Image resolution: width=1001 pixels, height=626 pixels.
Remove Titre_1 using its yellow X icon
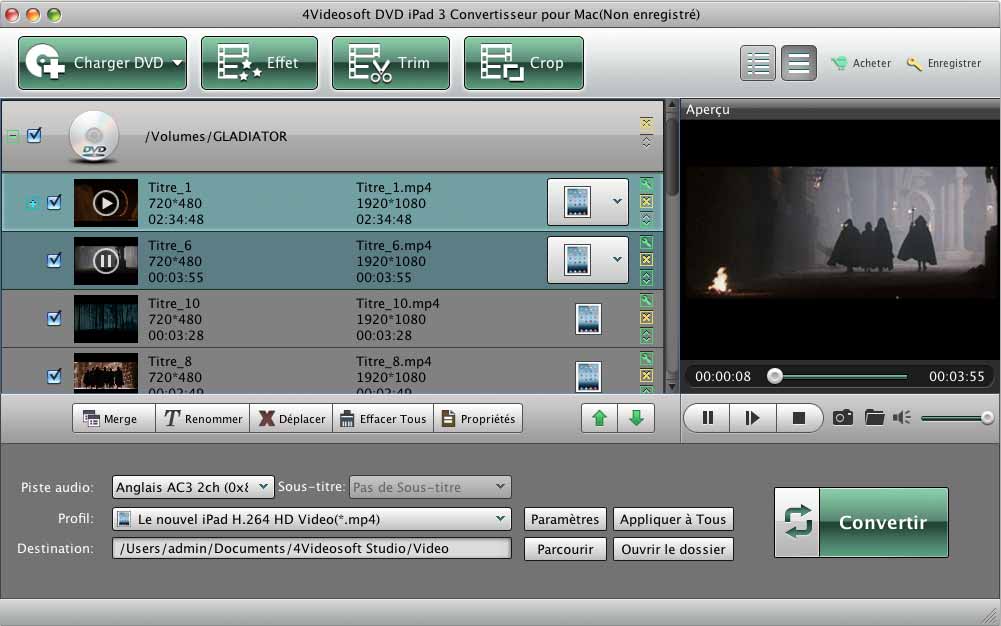[646, 202]
